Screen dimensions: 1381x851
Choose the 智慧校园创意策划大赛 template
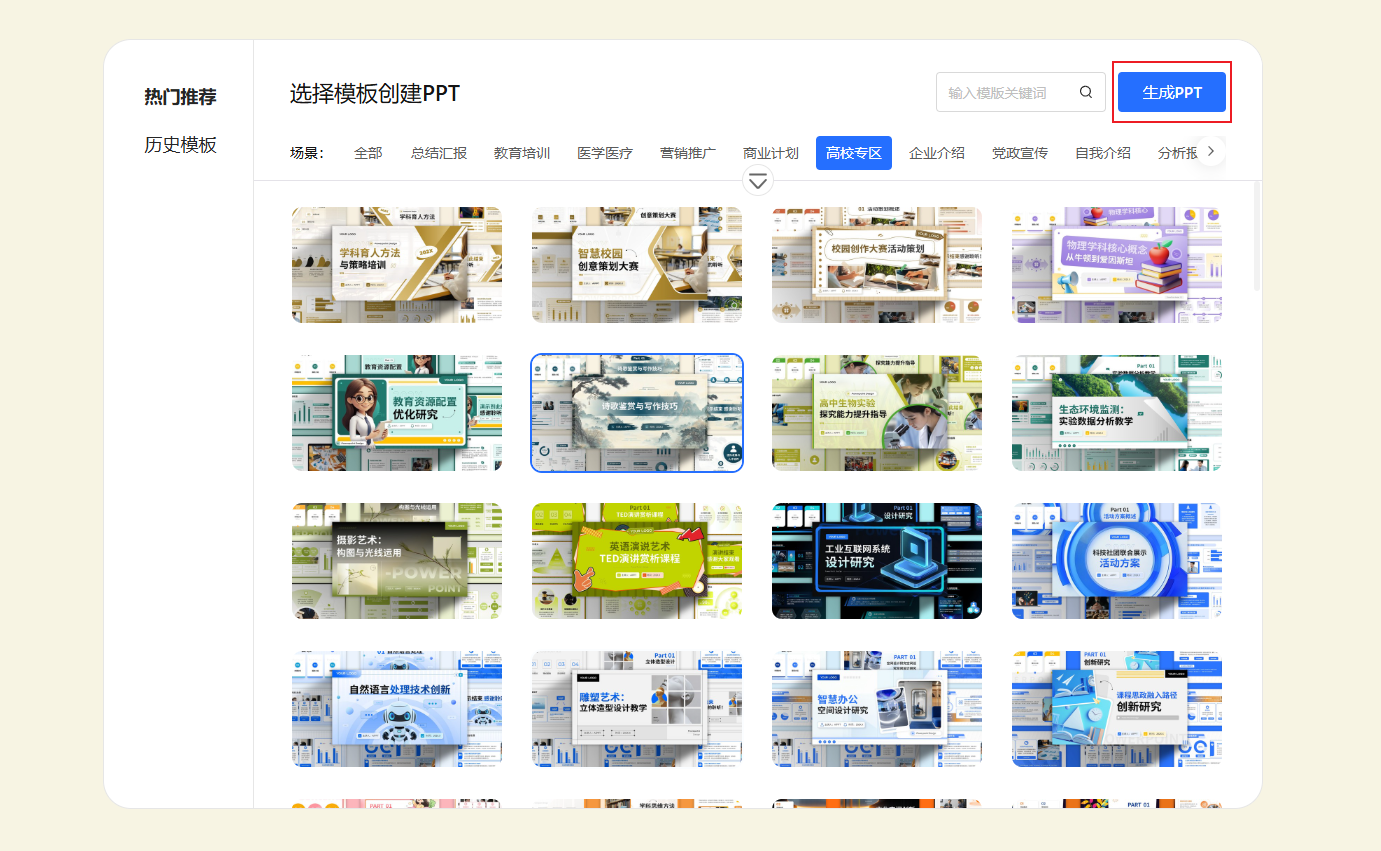click(x=637, y=265)
